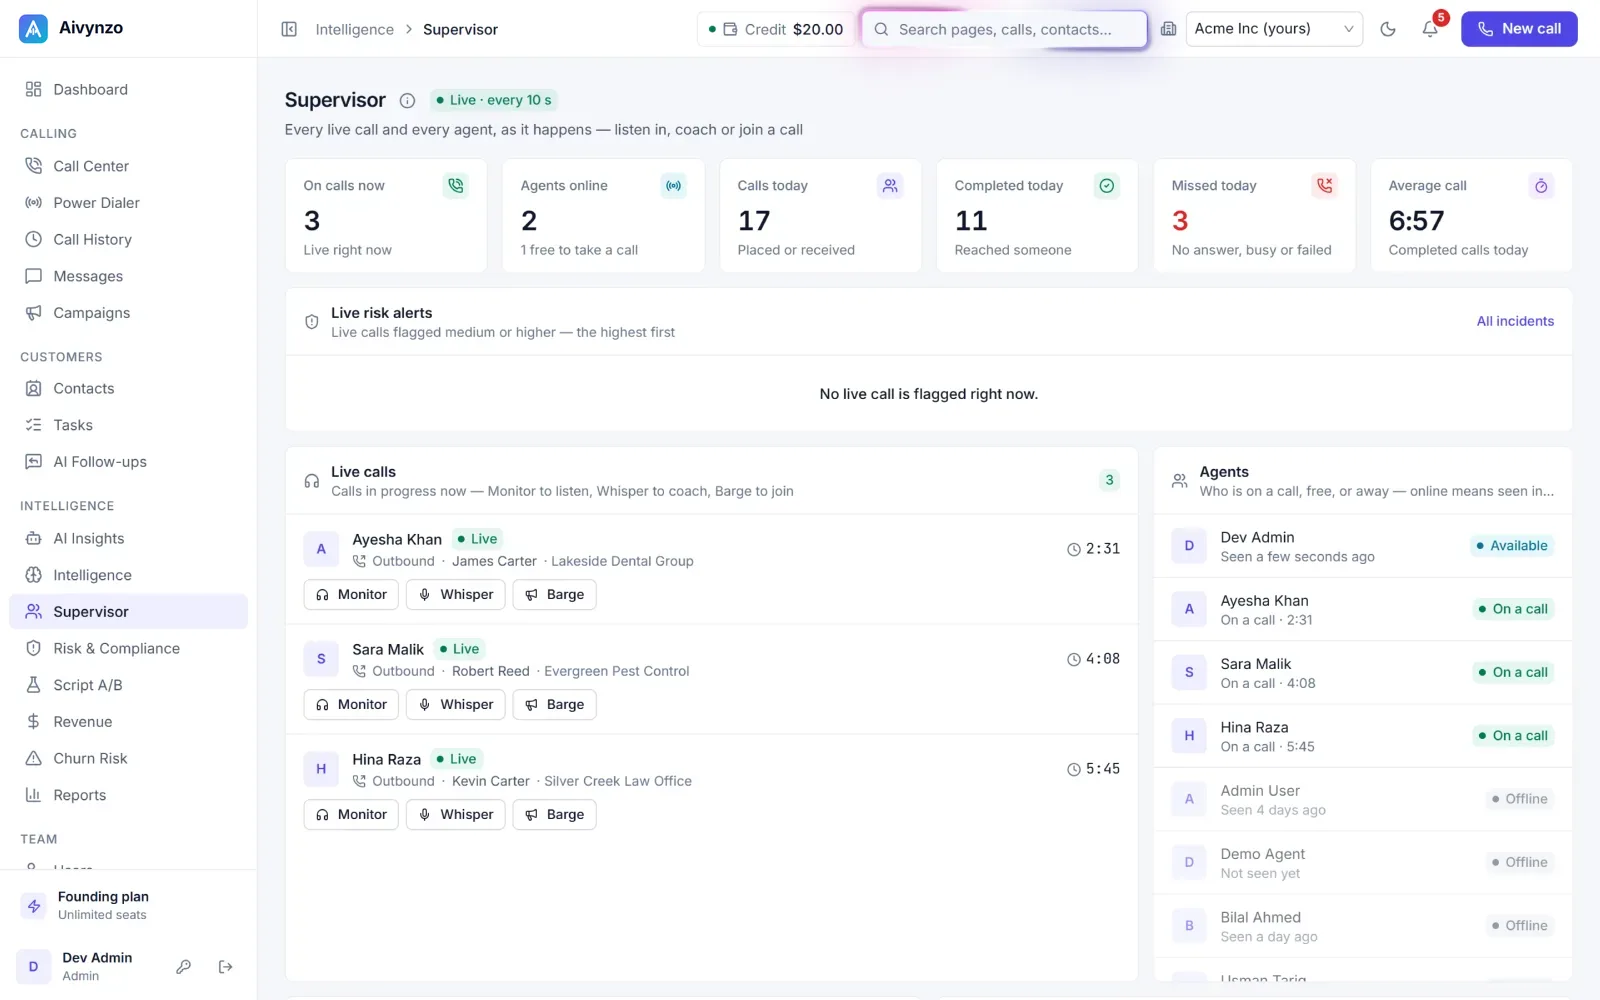The height and width of the screenshot is (1000, 1600).
Task: Select Dev Admin agent row avatar
Action: [1189, 546]
